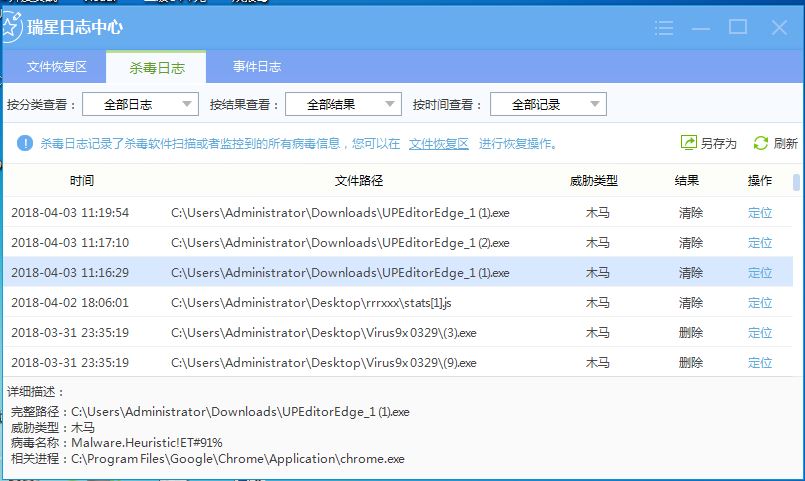Click the 威胁类型：木马 detail line
The height and width of the screenshot is (481, 805).
(x=52, y=427)
